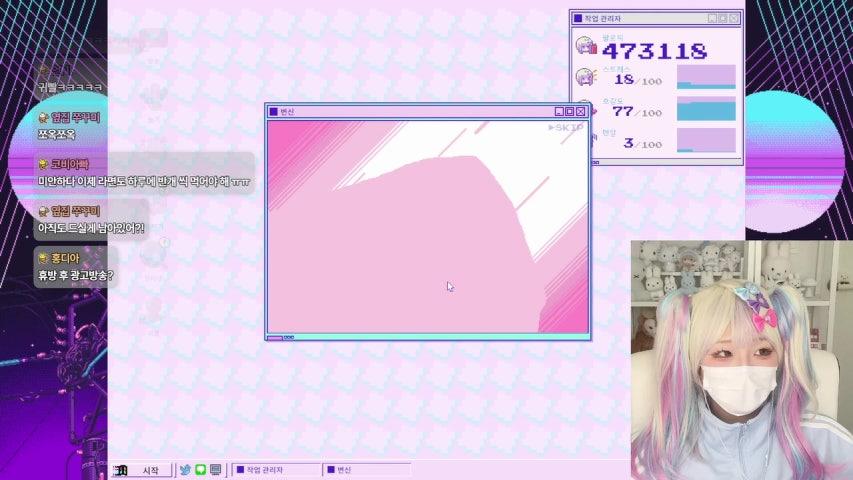Switch to 변신 taskbar item

coord(366,469)
